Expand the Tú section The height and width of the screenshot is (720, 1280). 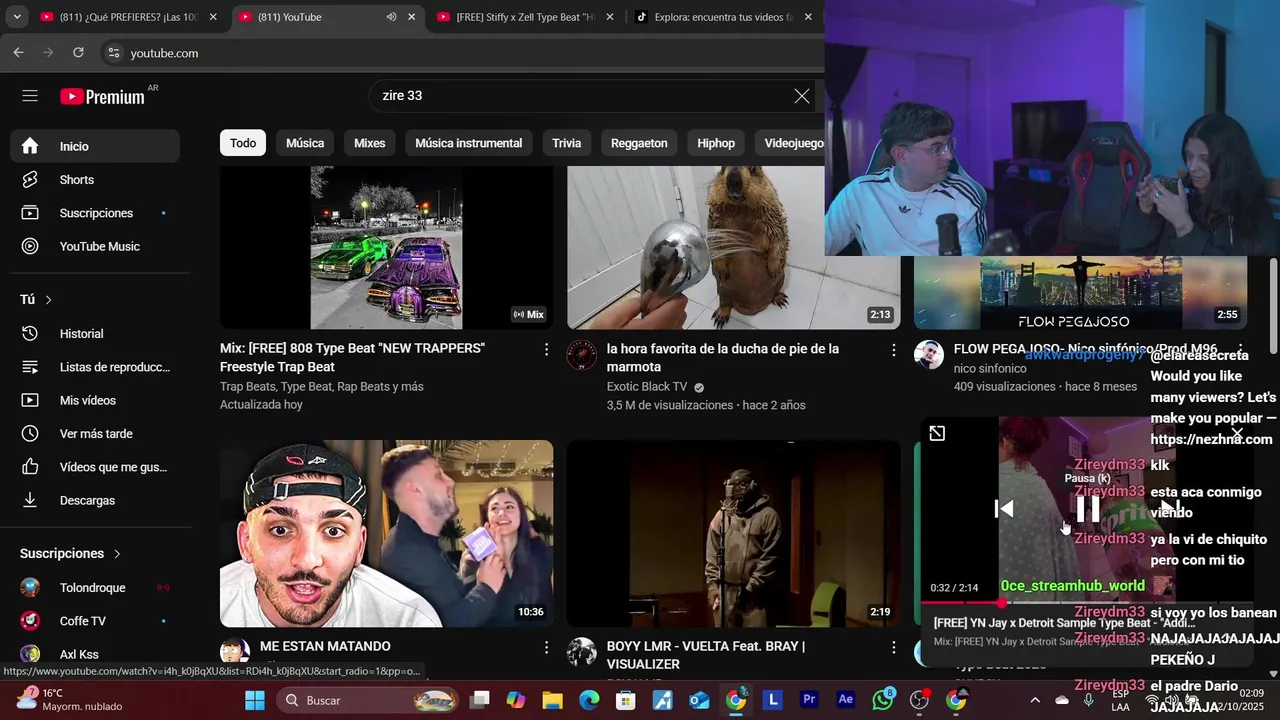(x=36, y=299)
